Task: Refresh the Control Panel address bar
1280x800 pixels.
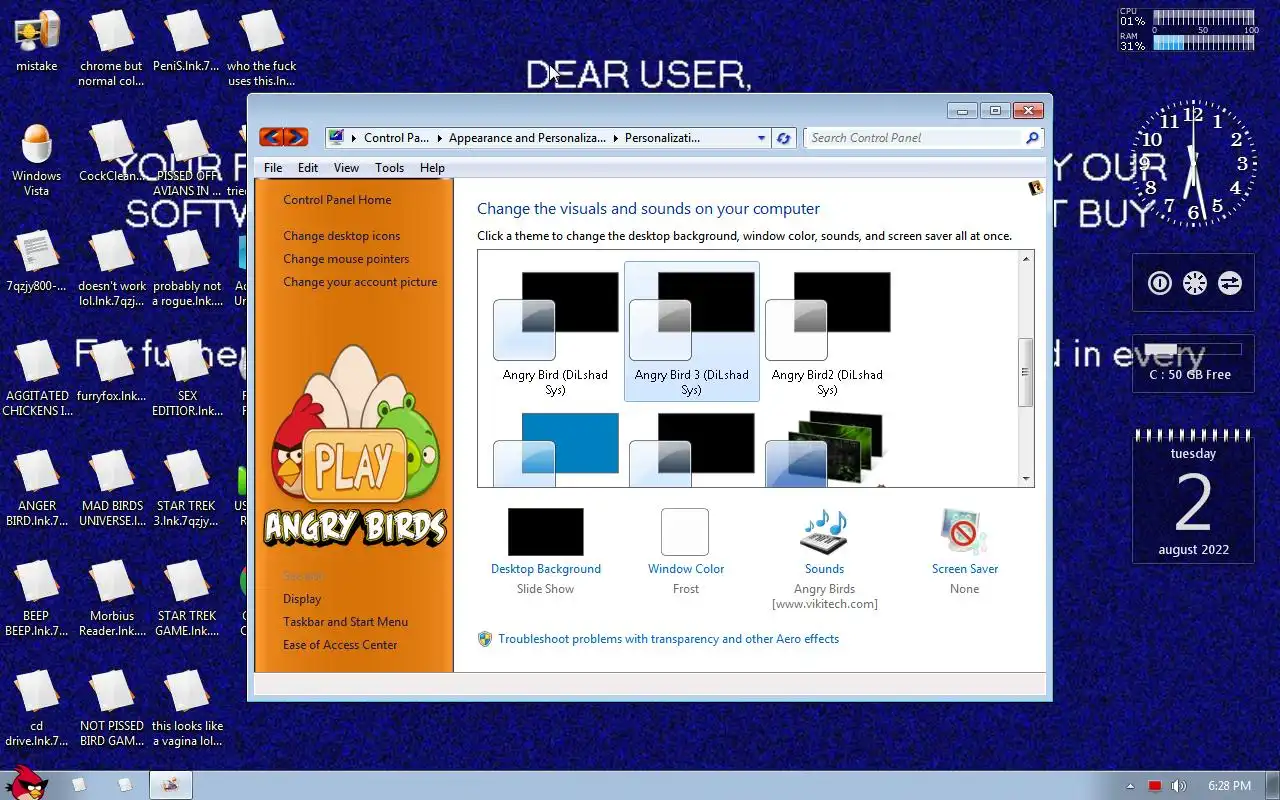Action: click(x=783, y=138)
